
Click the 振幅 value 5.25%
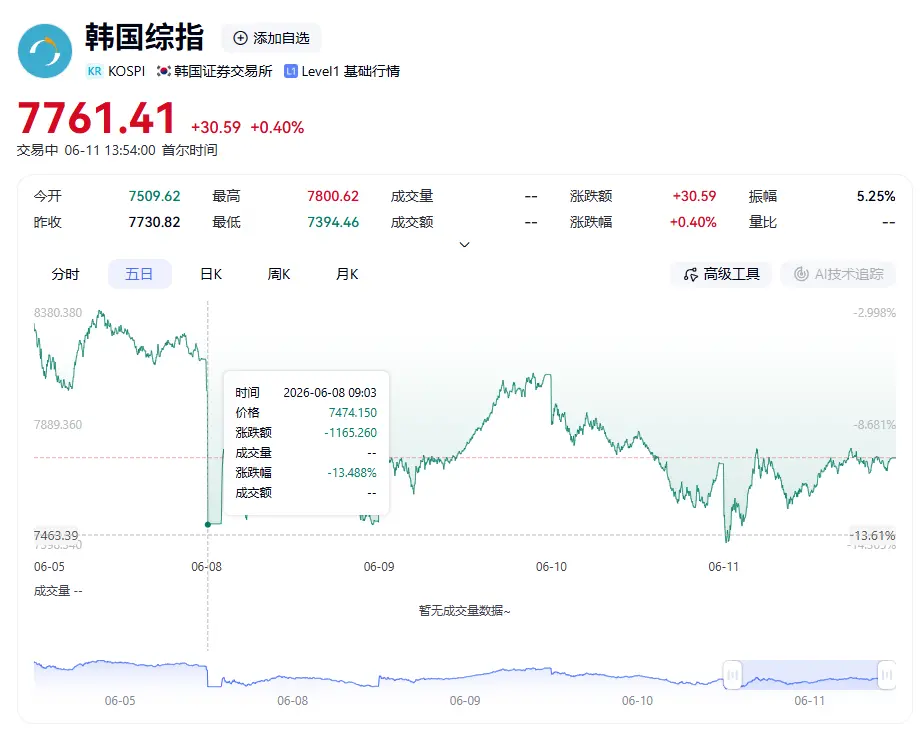[876, 196]
